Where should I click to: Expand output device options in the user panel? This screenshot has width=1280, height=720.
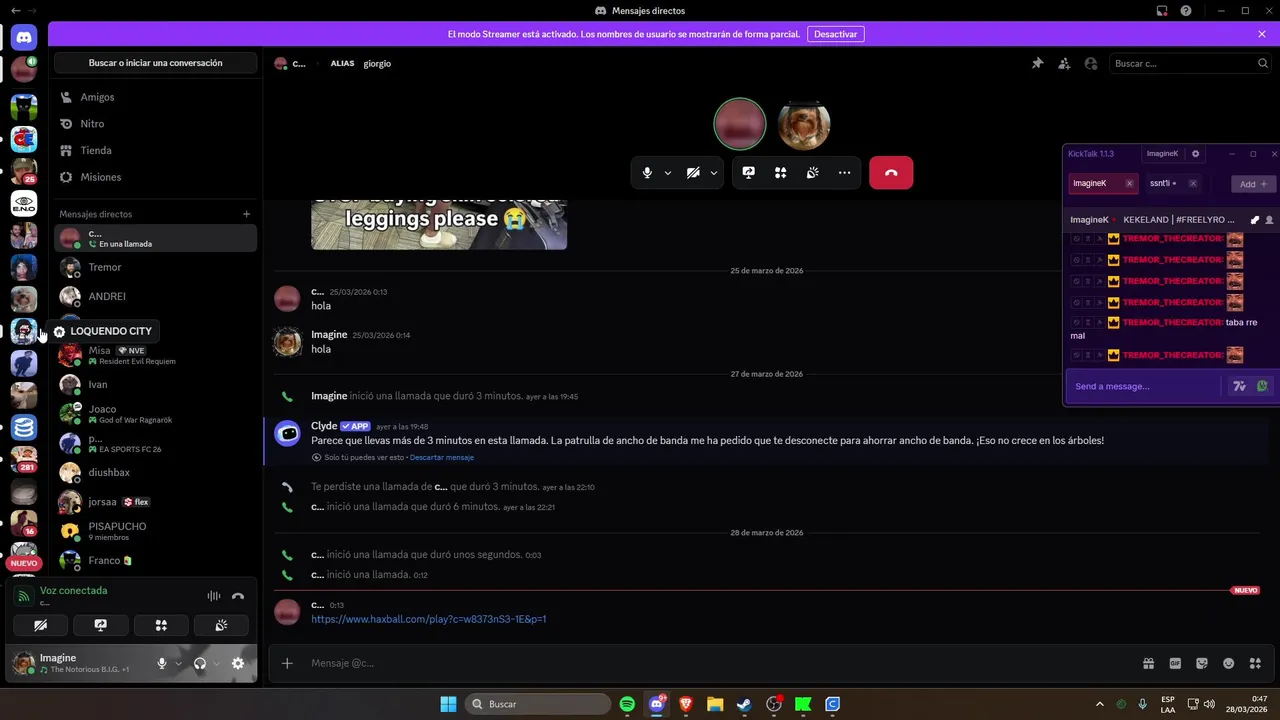pos(216,663)
